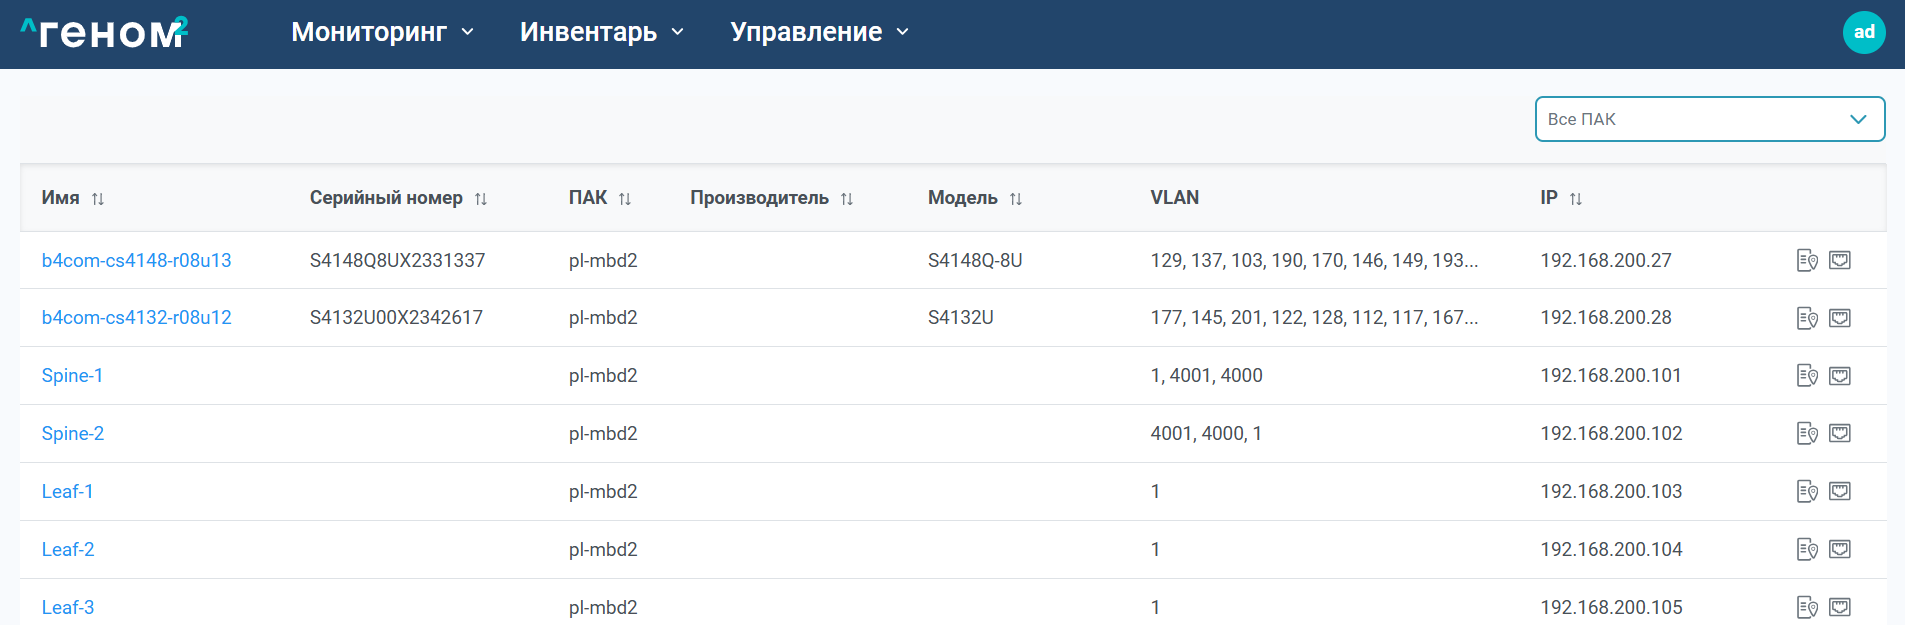
Task: Follow the Spine-1 device link
Action: [72, 376]
